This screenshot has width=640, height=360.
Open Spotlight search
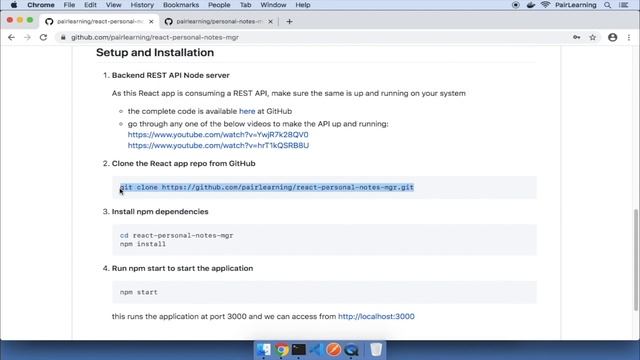(x=608, y=5)
